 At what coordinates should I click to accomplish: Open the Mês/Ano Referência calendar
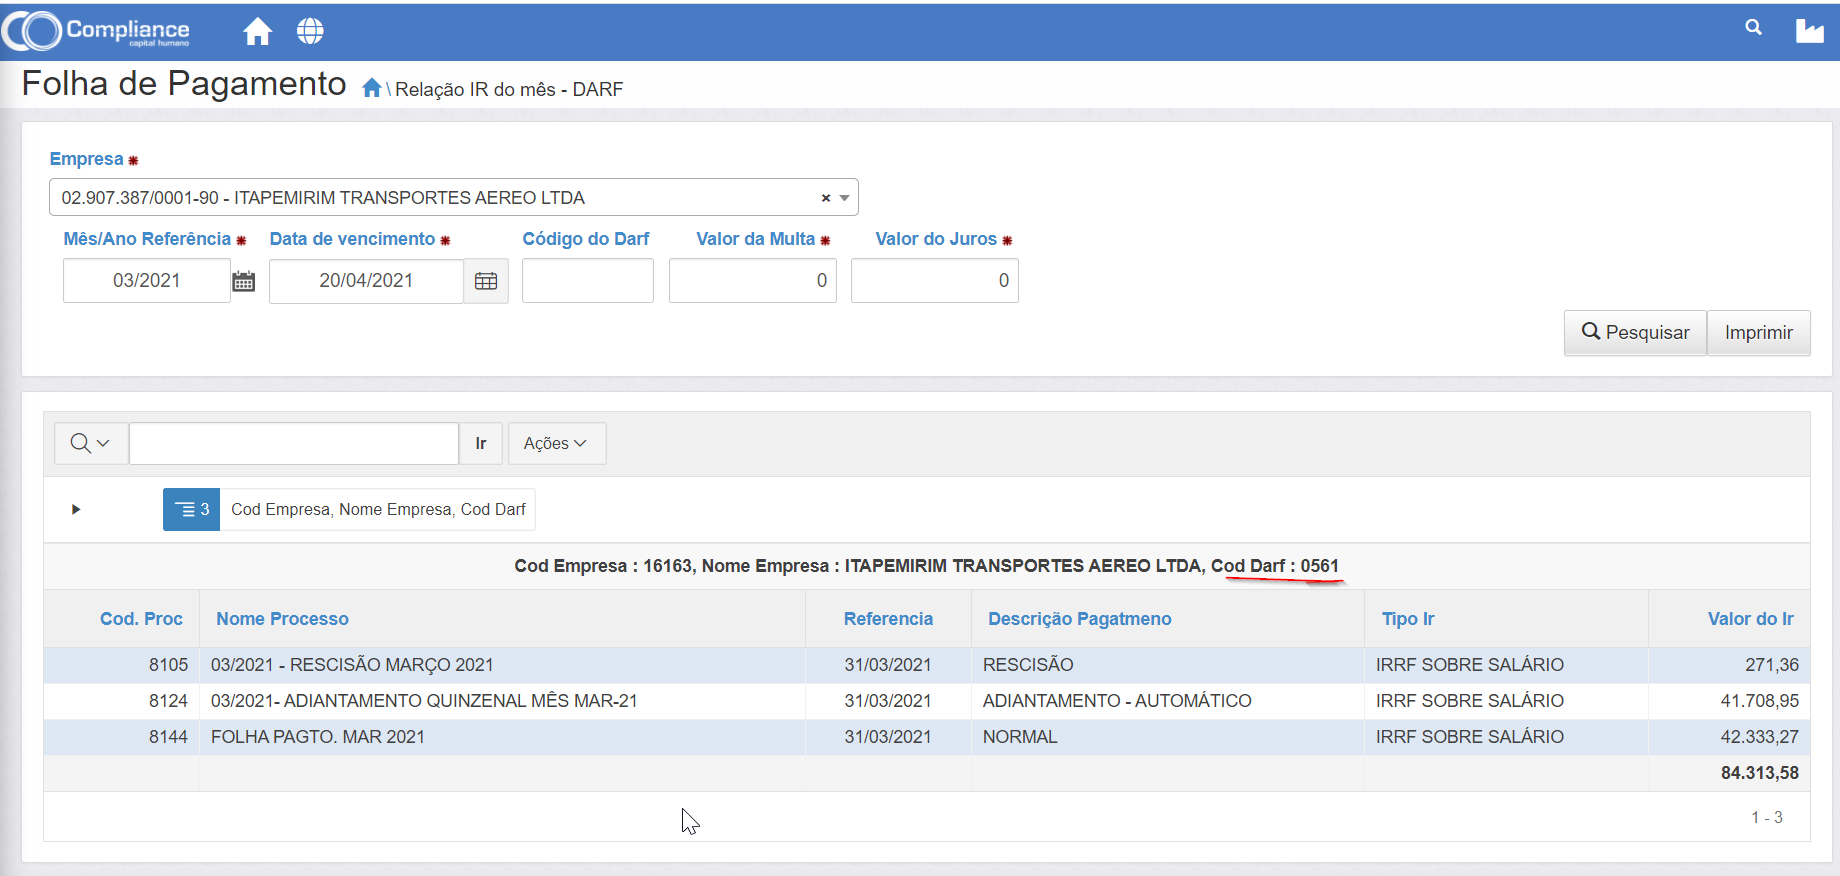pos(244,281)
